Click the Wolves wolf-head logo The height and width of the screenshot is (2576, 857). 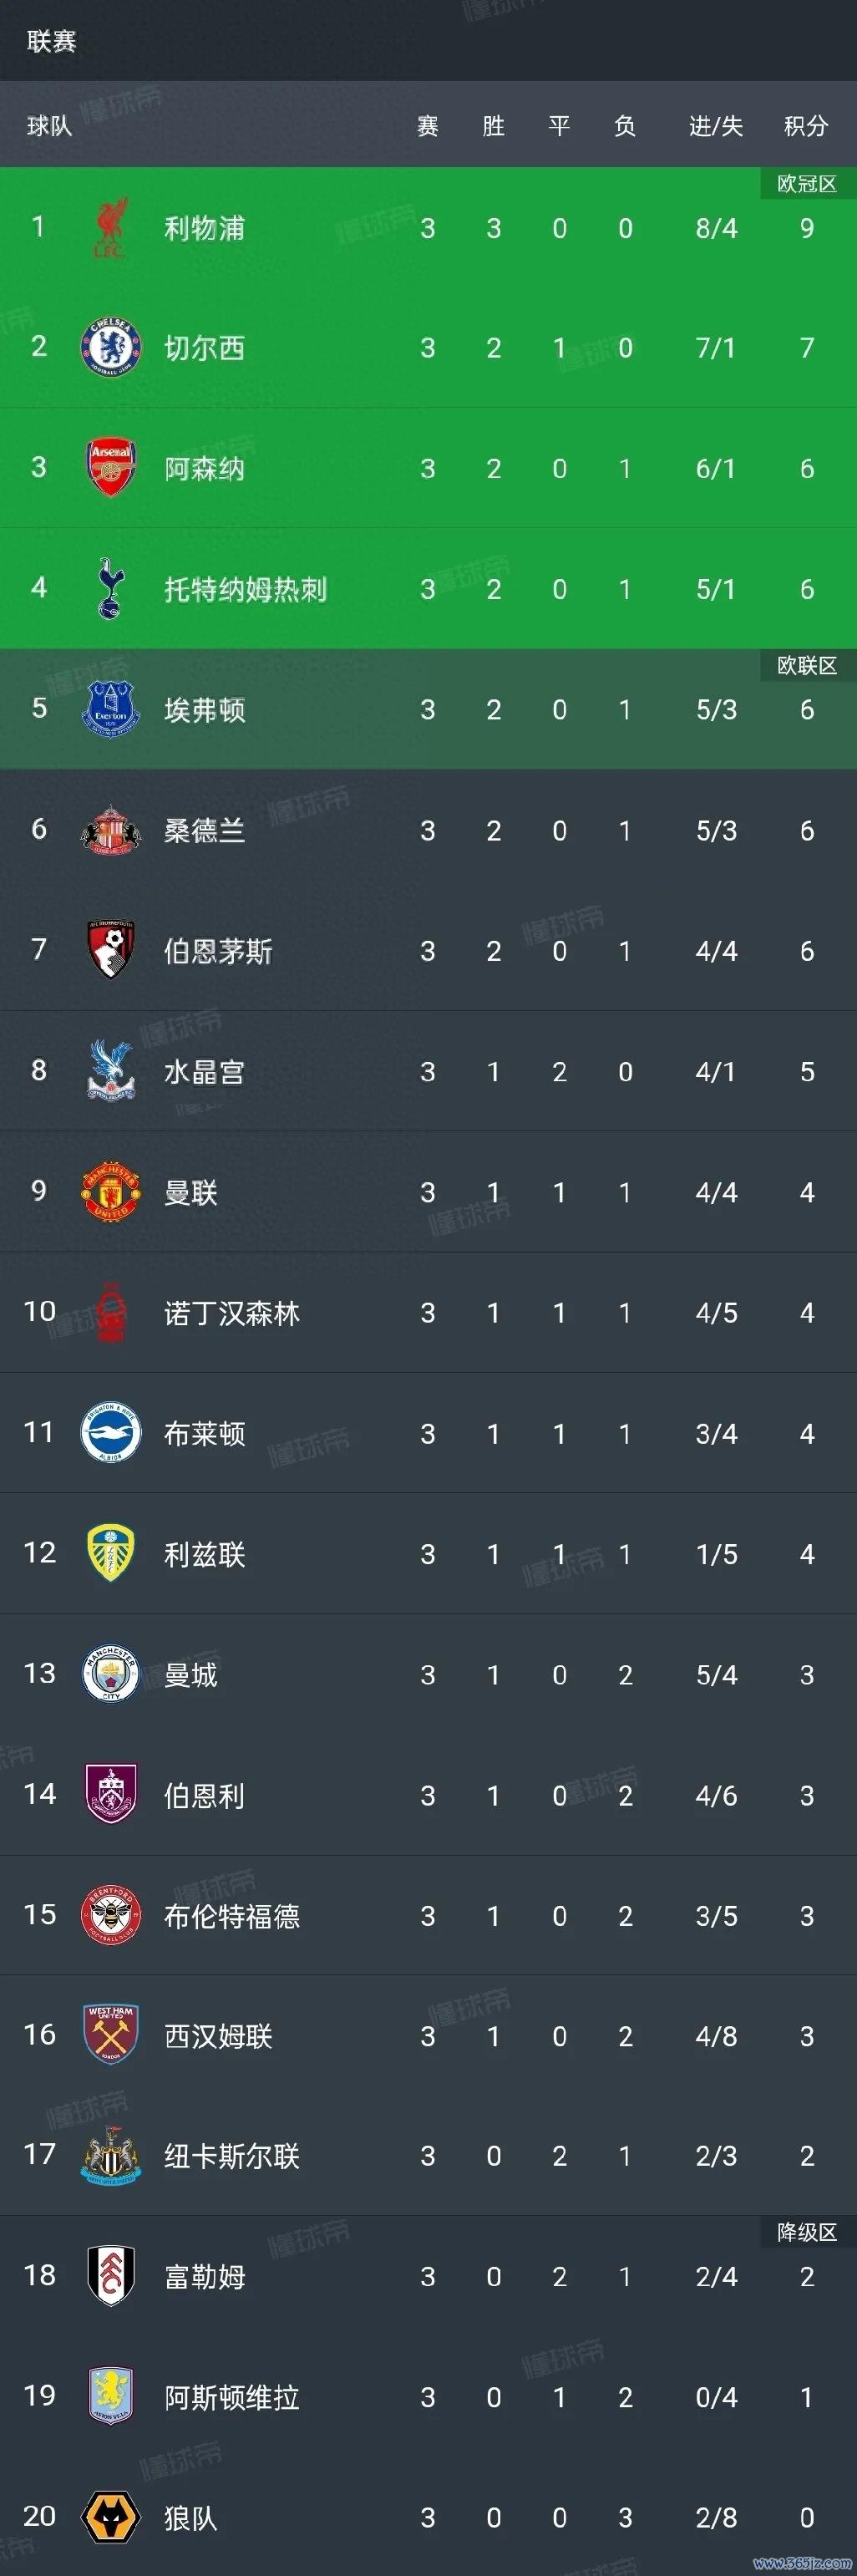click(x=110, y=2516)
